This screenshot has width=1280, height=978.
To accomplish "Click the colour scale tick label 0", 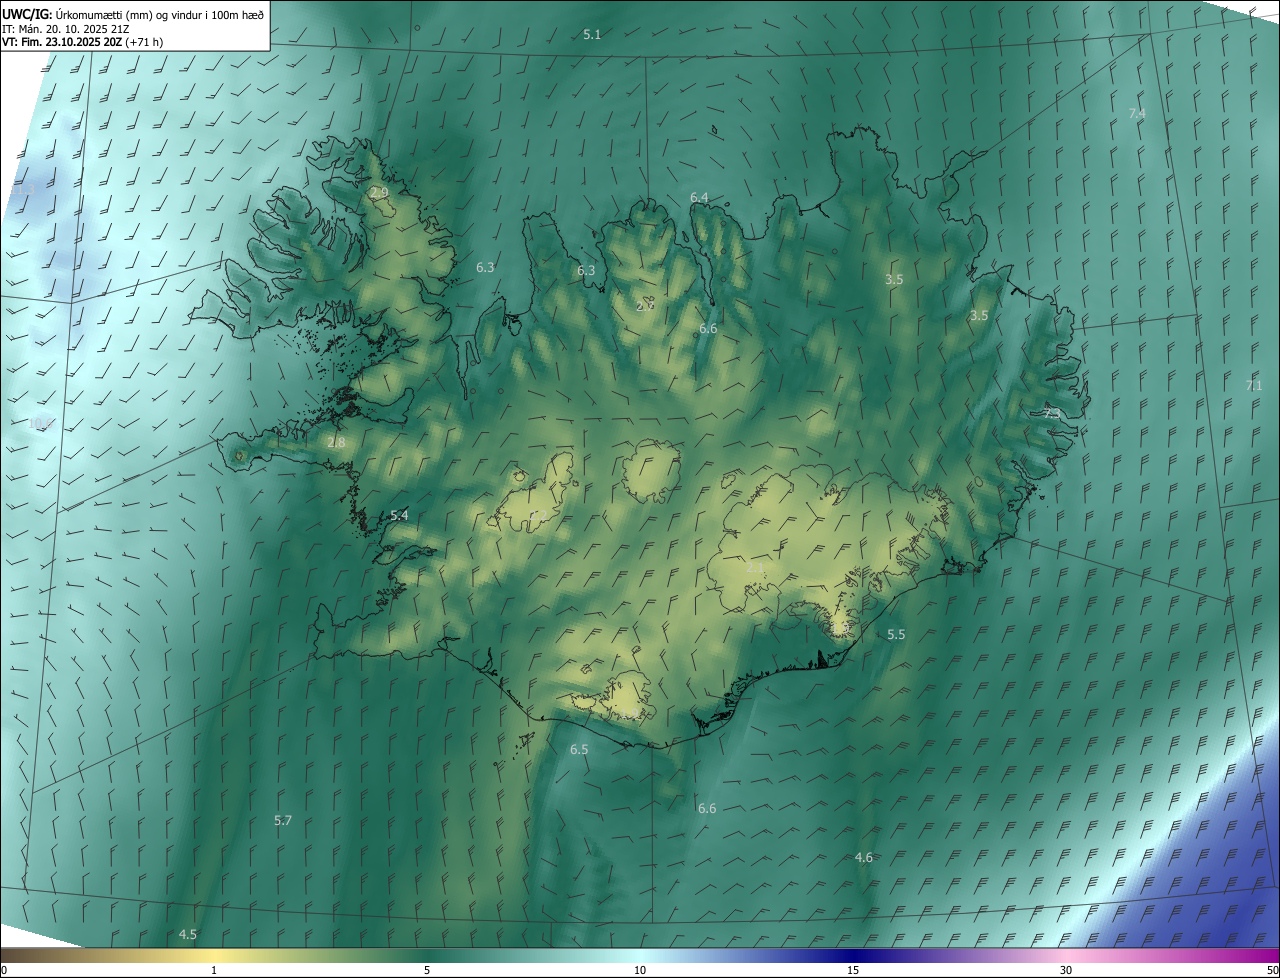I will [x=4, y=971].
